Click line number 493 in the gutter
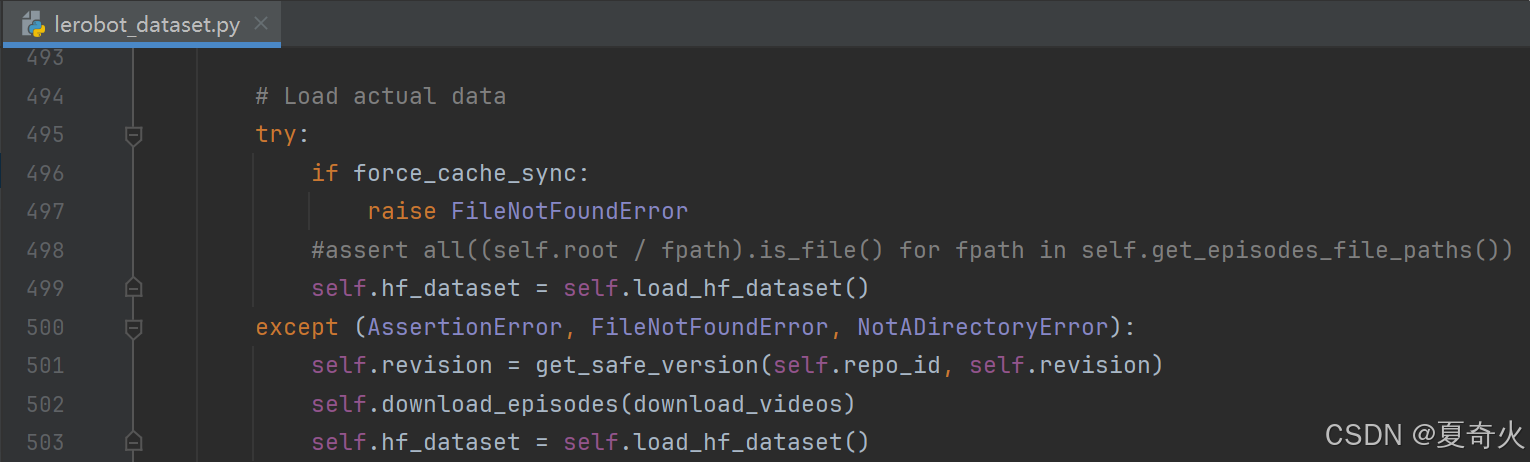 pos(45,57)
